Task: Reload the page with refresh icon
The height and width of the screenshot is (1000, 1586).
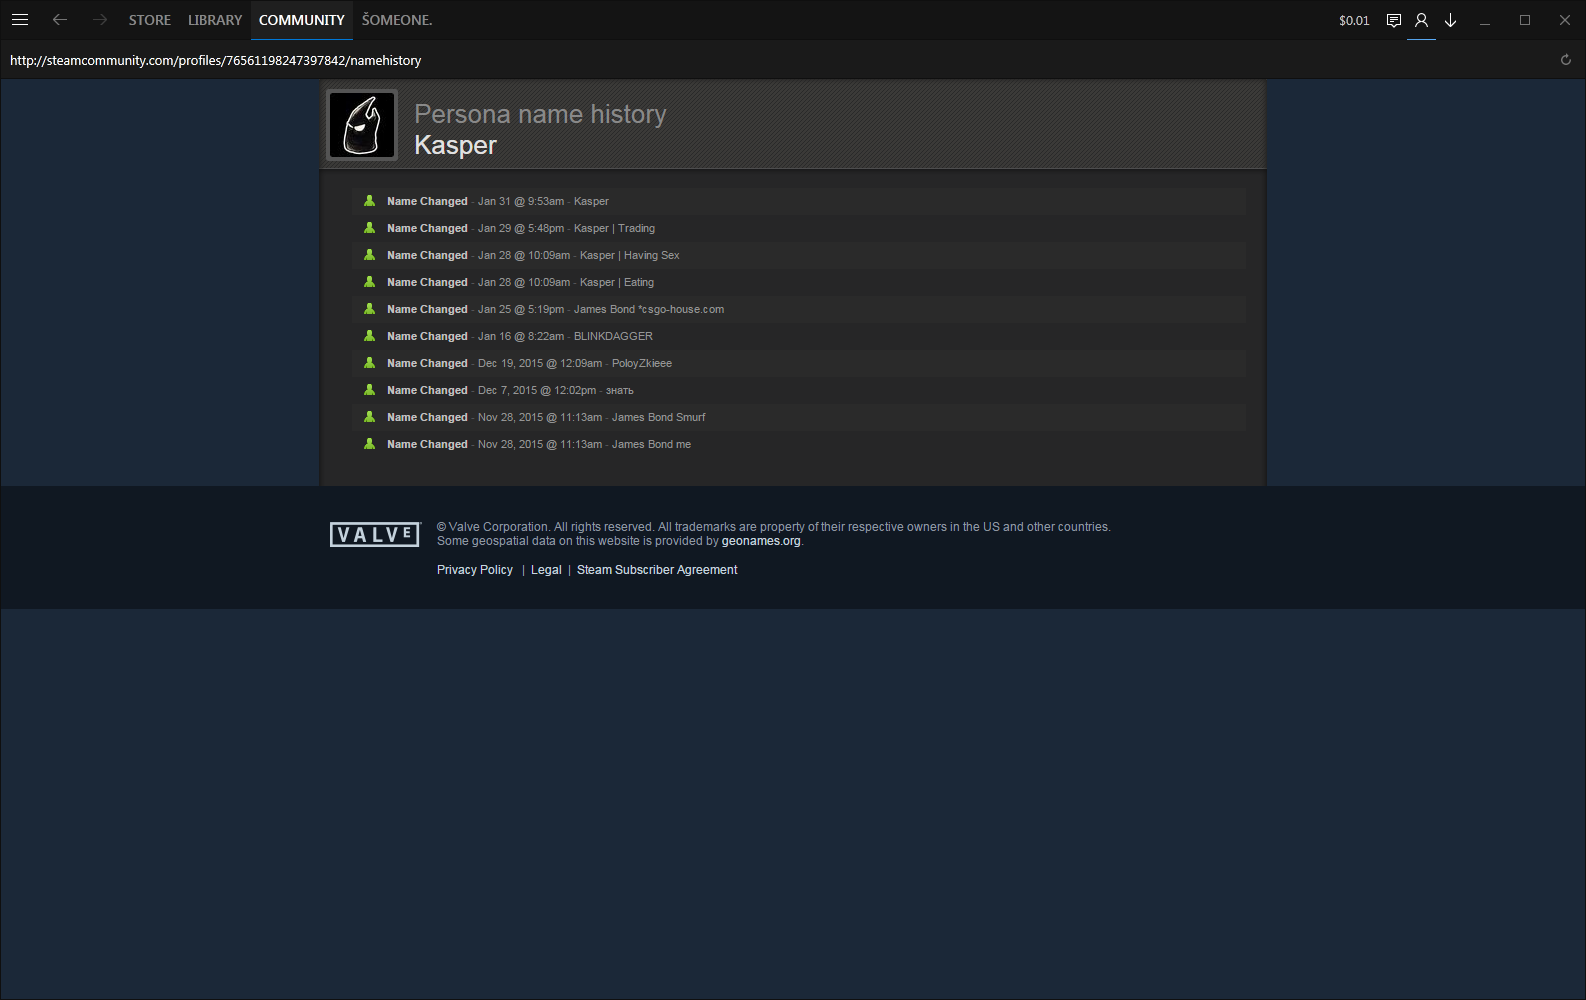Action: (x=1566, y=60)
